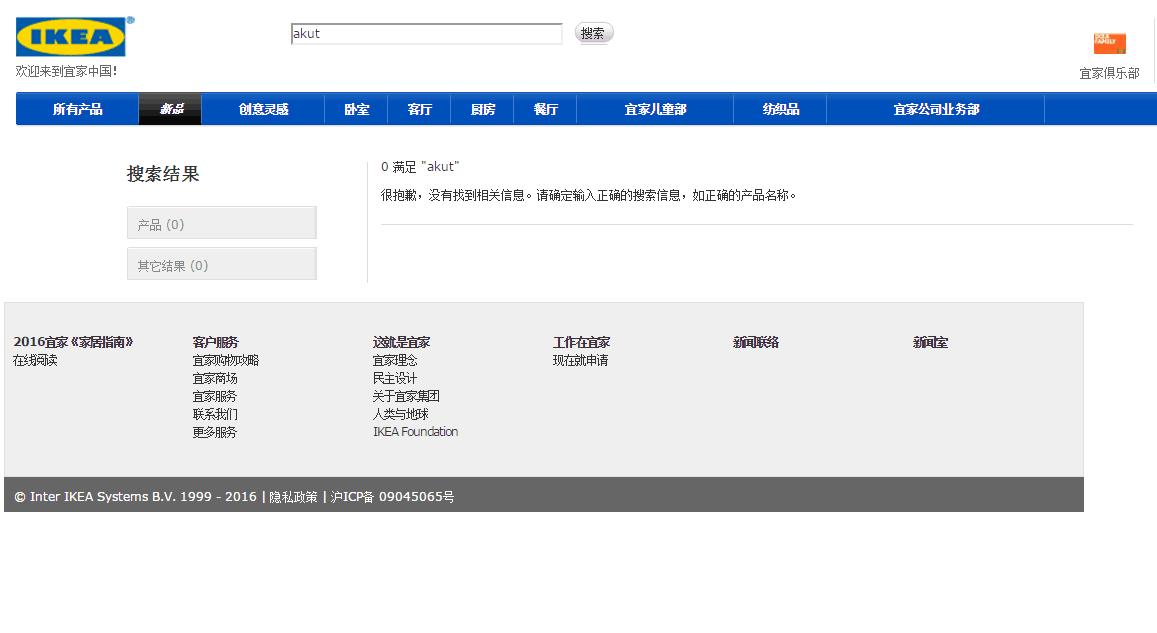Click inside the search input field
Viewport: 1157px width, 633px height.
point(425,32)
